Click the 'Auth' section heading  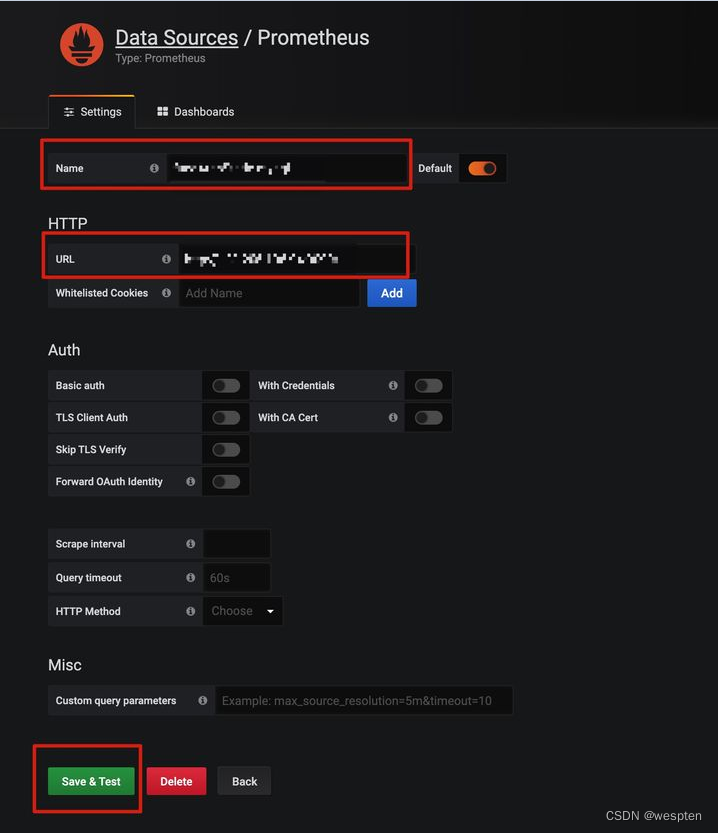coord(64,350)
